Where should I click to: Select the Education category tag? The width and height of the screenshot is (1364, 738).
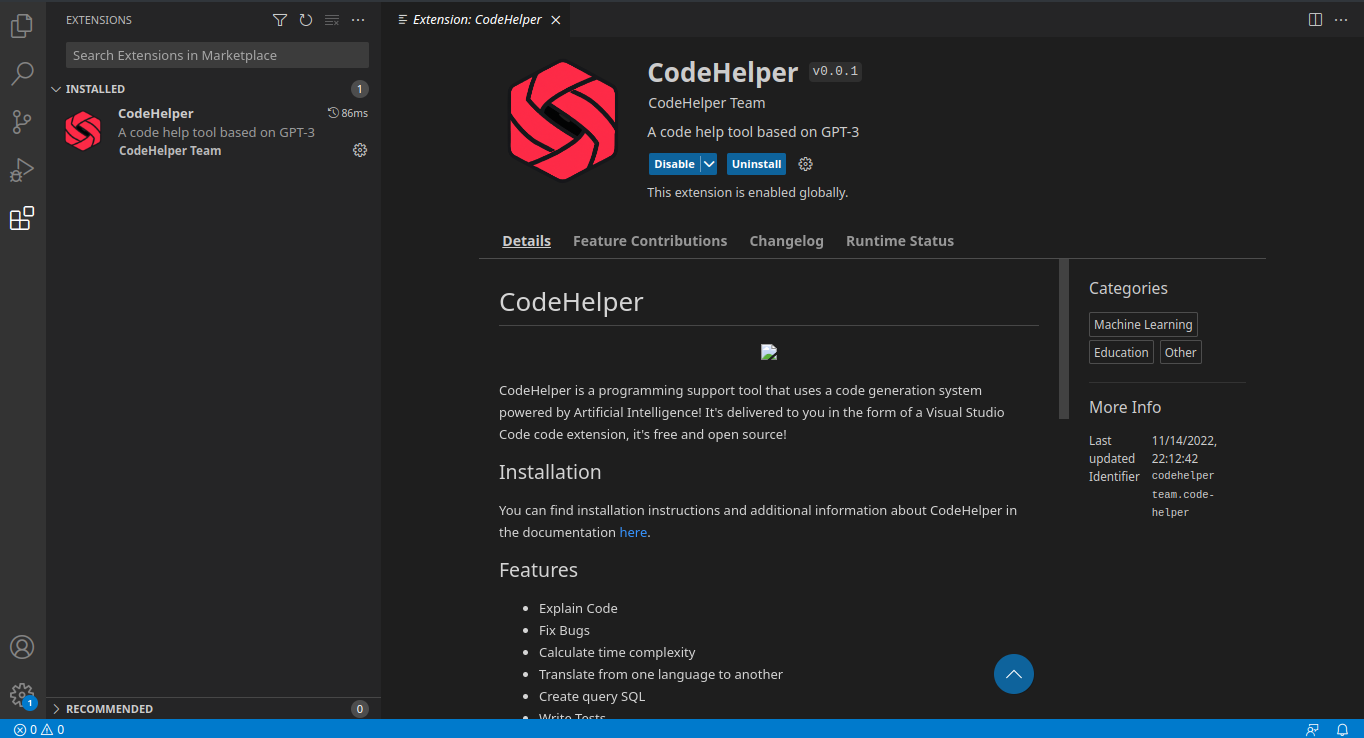point(1121,352)
